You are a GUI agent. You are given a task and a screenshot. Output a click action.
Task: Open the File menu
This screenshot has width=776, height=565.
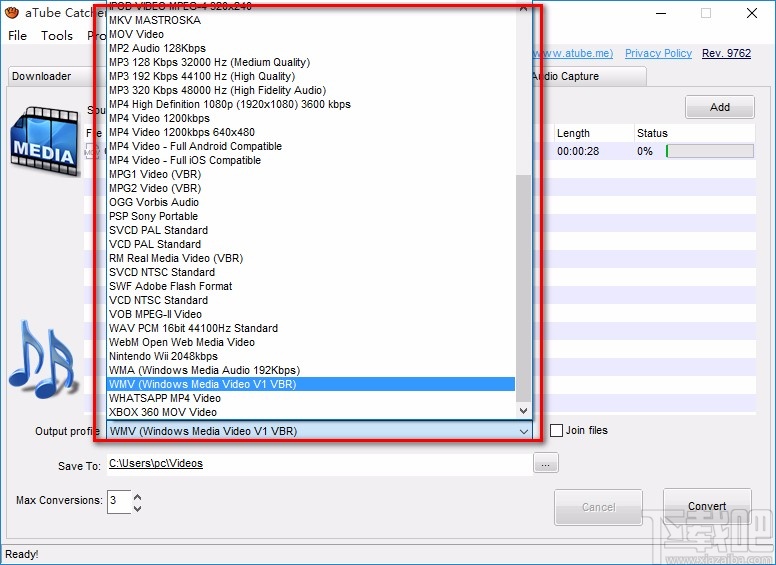[17, 36]
